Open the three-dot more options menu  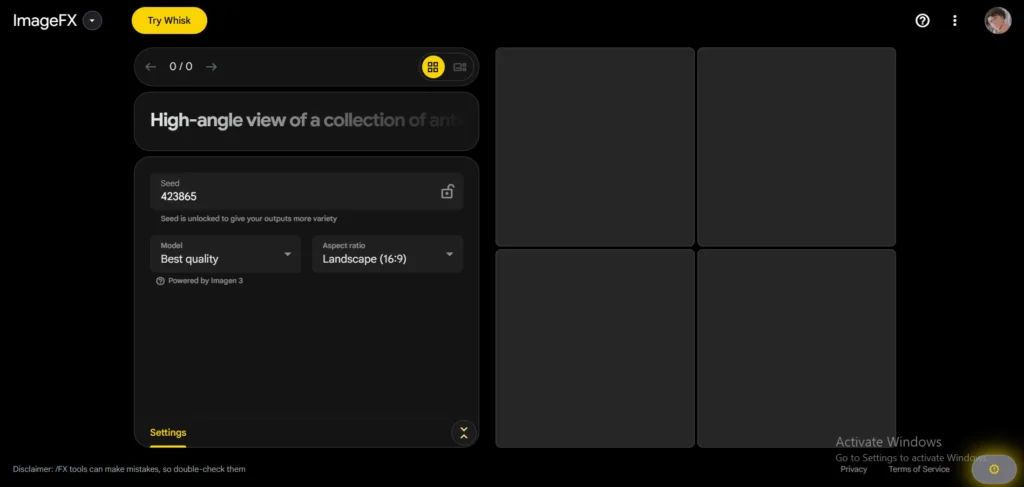click(955, 21)
